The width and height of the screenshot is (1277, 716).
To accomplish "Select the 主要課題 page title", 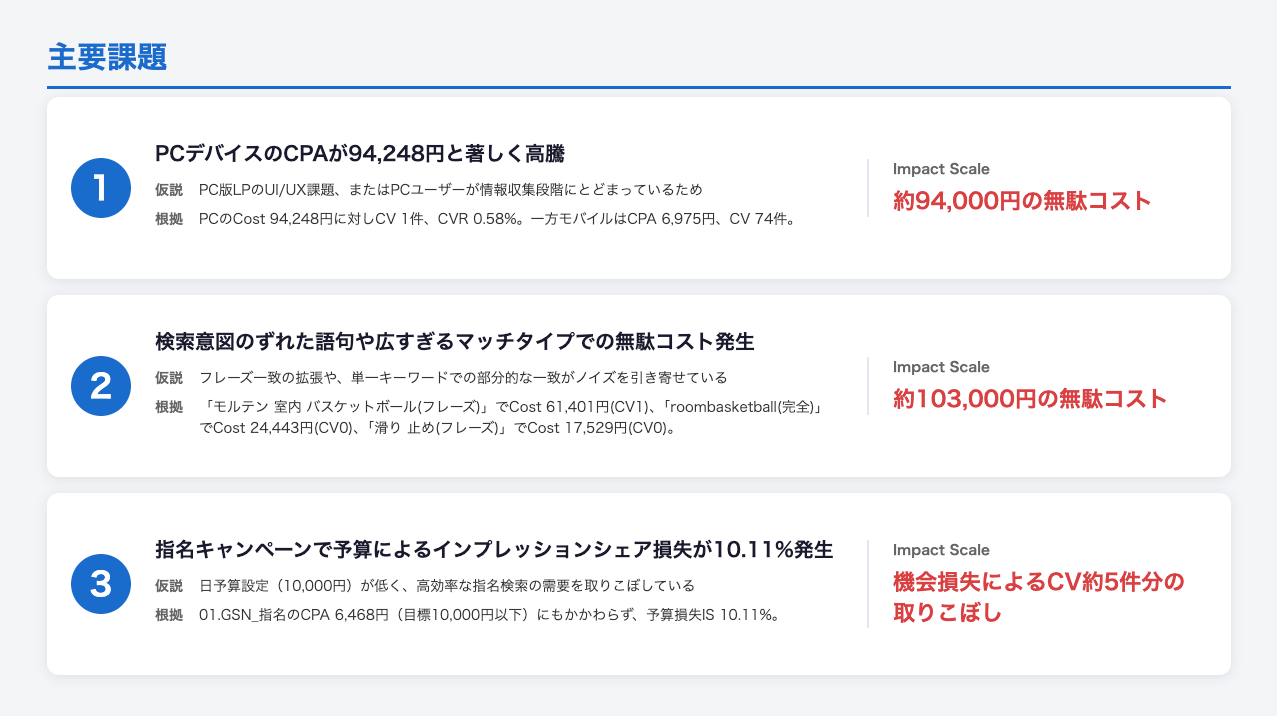I will (107, 58).
